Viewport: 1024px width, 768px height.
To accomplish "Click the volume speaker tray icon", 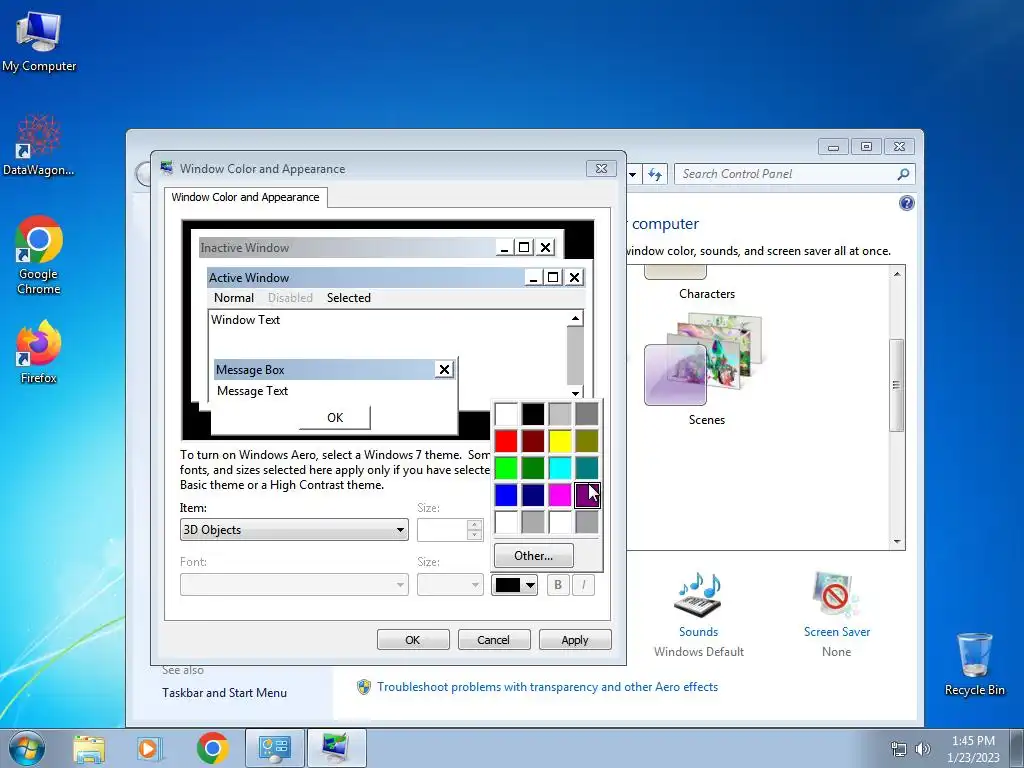I will pyautogui.click(x=923, y=749).
